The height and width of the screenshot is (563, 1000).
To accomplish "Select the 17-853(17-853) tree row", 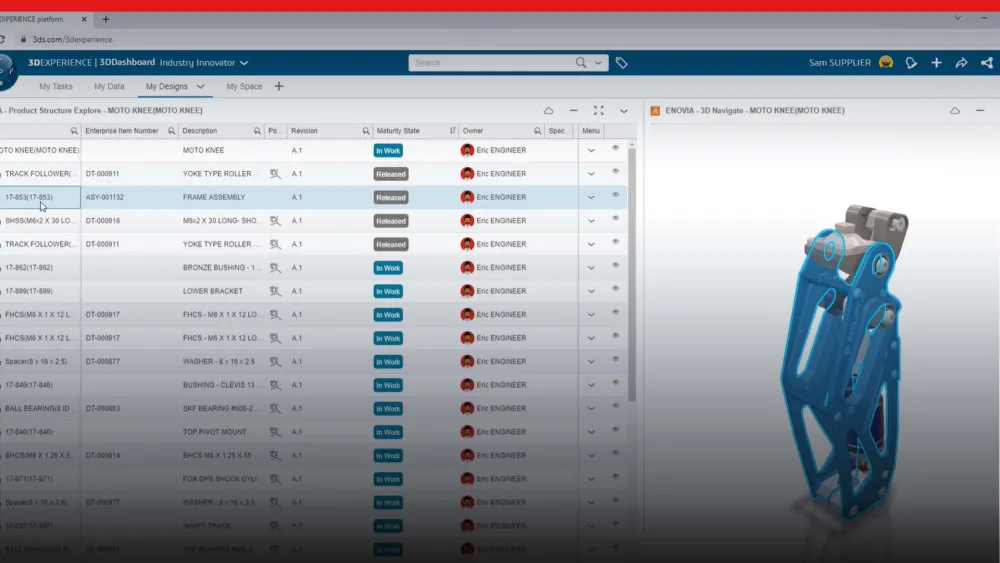I will click(x=29, y=197).
